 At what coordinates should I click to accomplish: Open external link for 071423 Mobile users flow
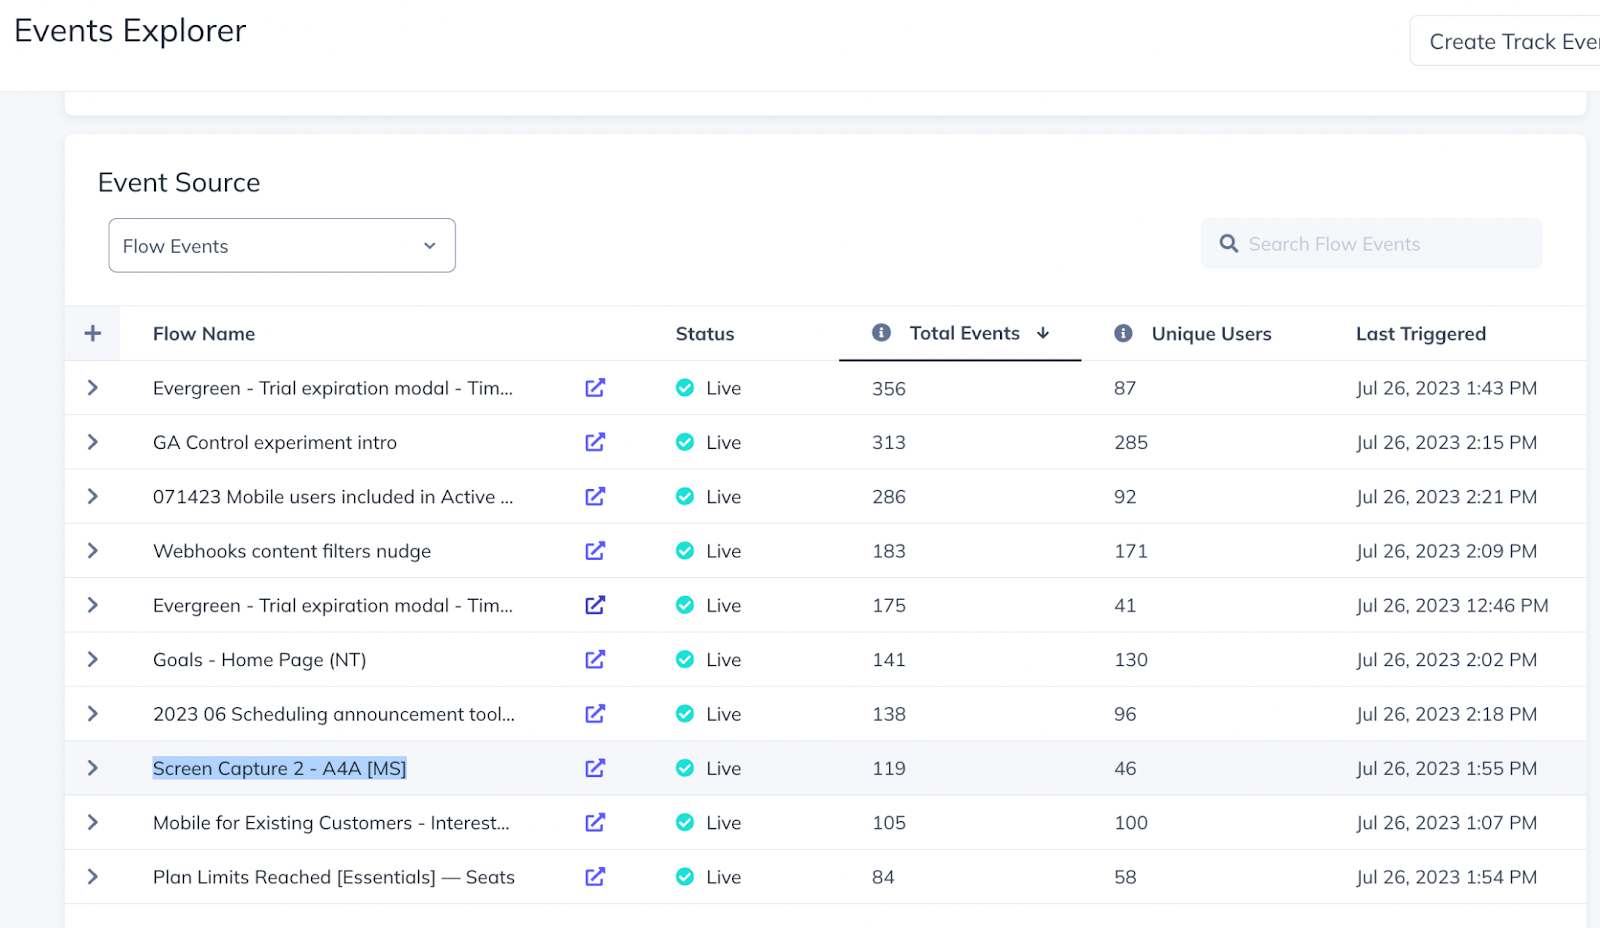click(595, 497)
